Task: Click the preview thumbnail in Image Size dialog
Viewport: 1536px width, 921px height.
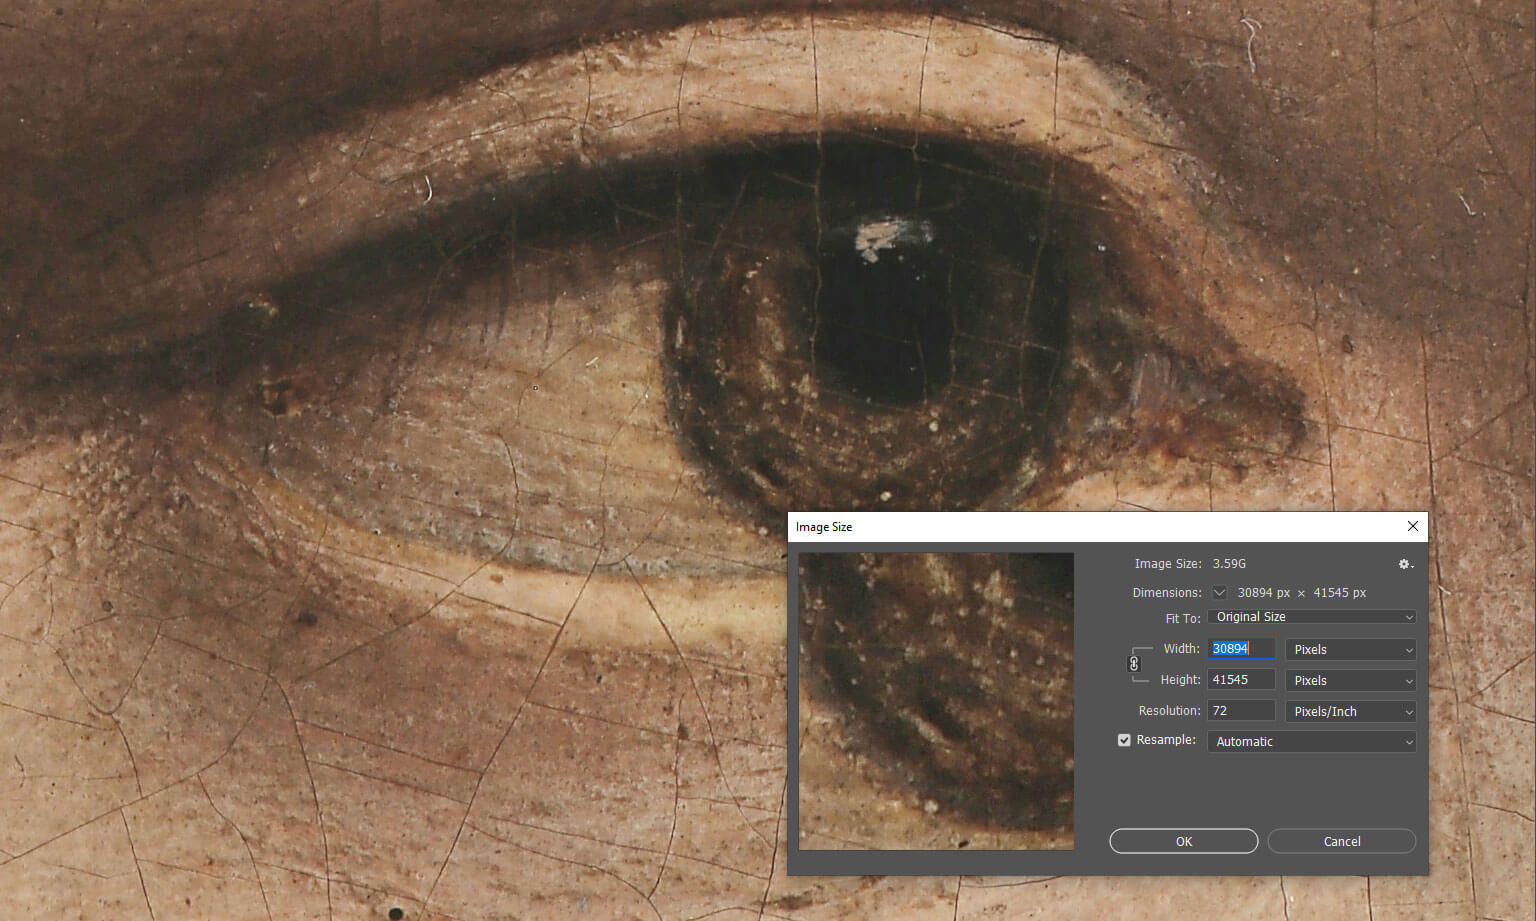Action: pos(936,701)
